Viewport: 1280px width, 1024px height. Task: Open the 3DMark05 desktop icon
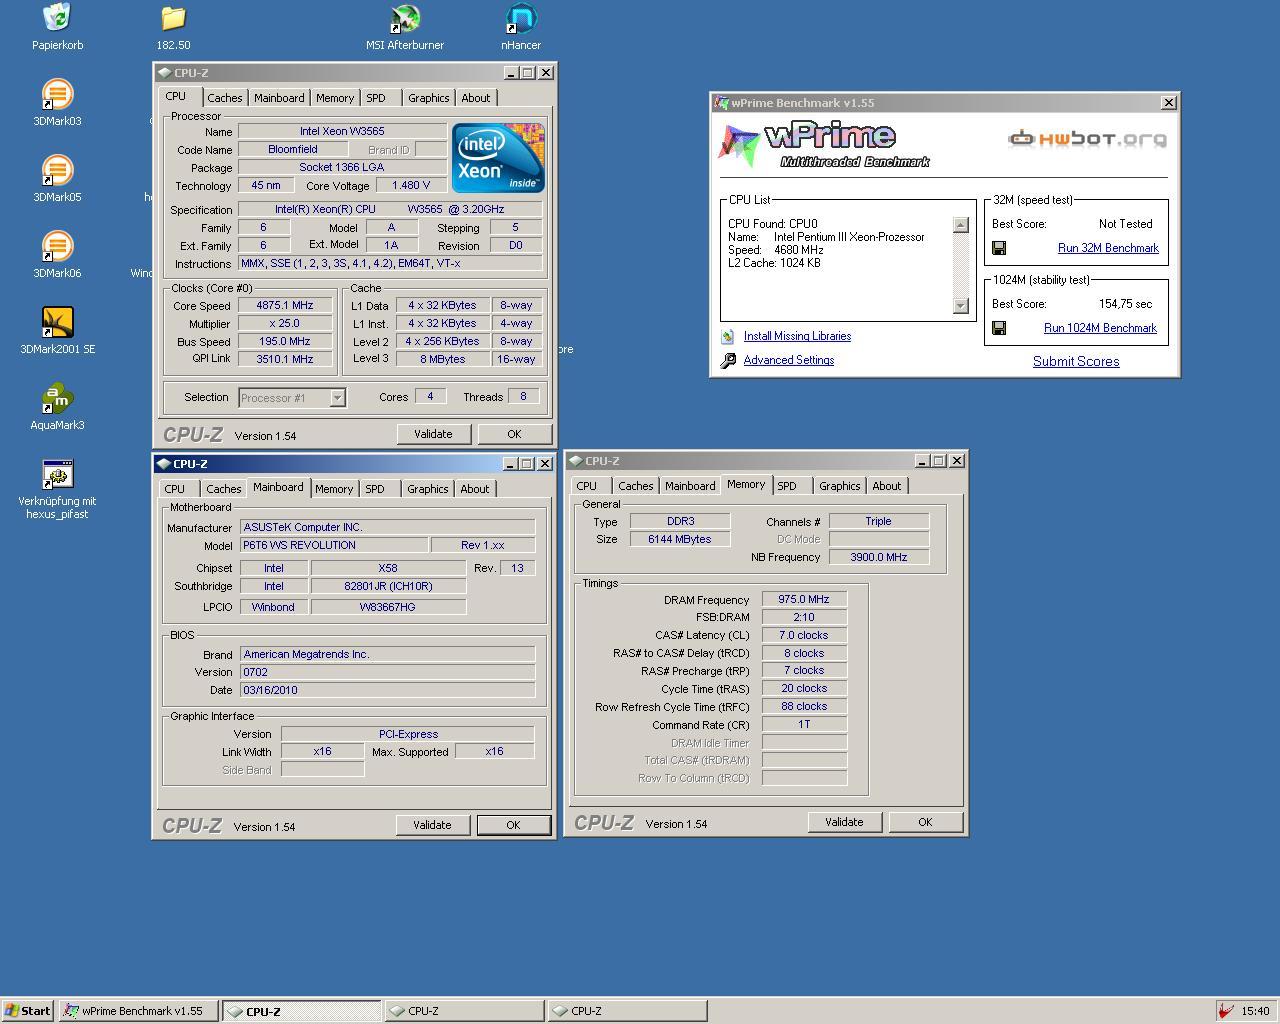point(57,171)
